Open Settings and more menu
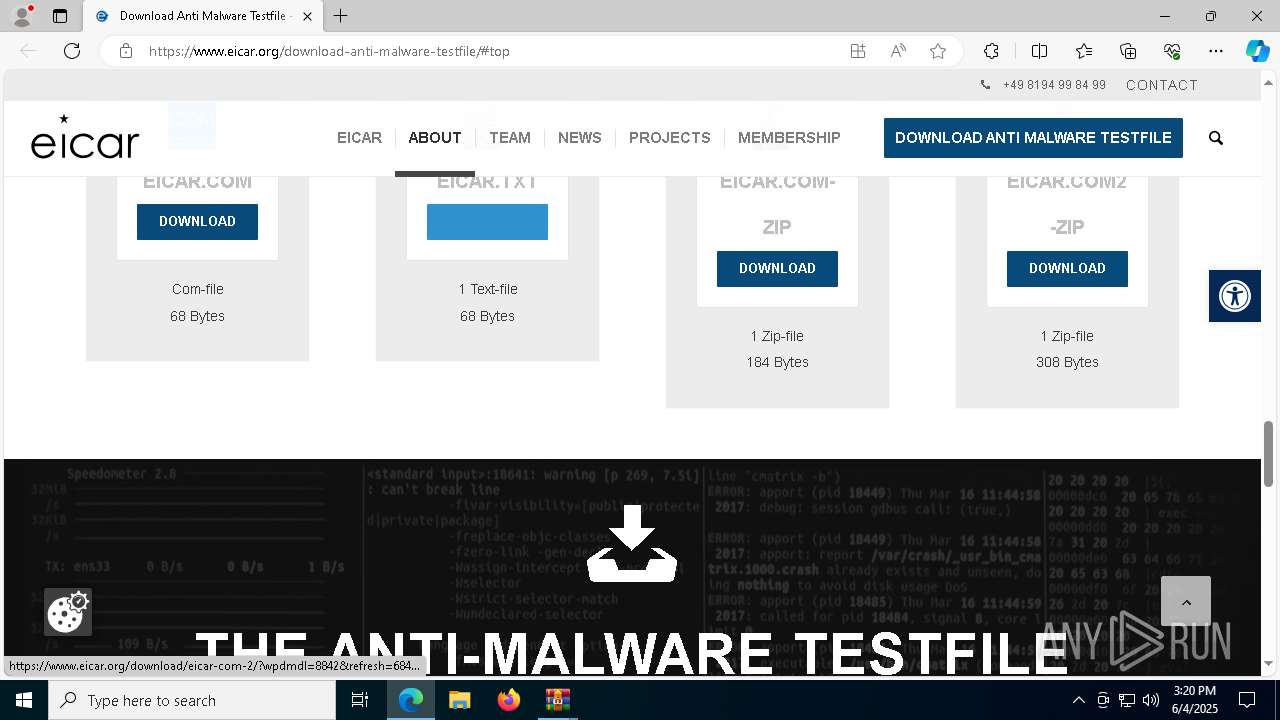The height and width of the screenshot is (720, 1280). (x=1216, y=51)
